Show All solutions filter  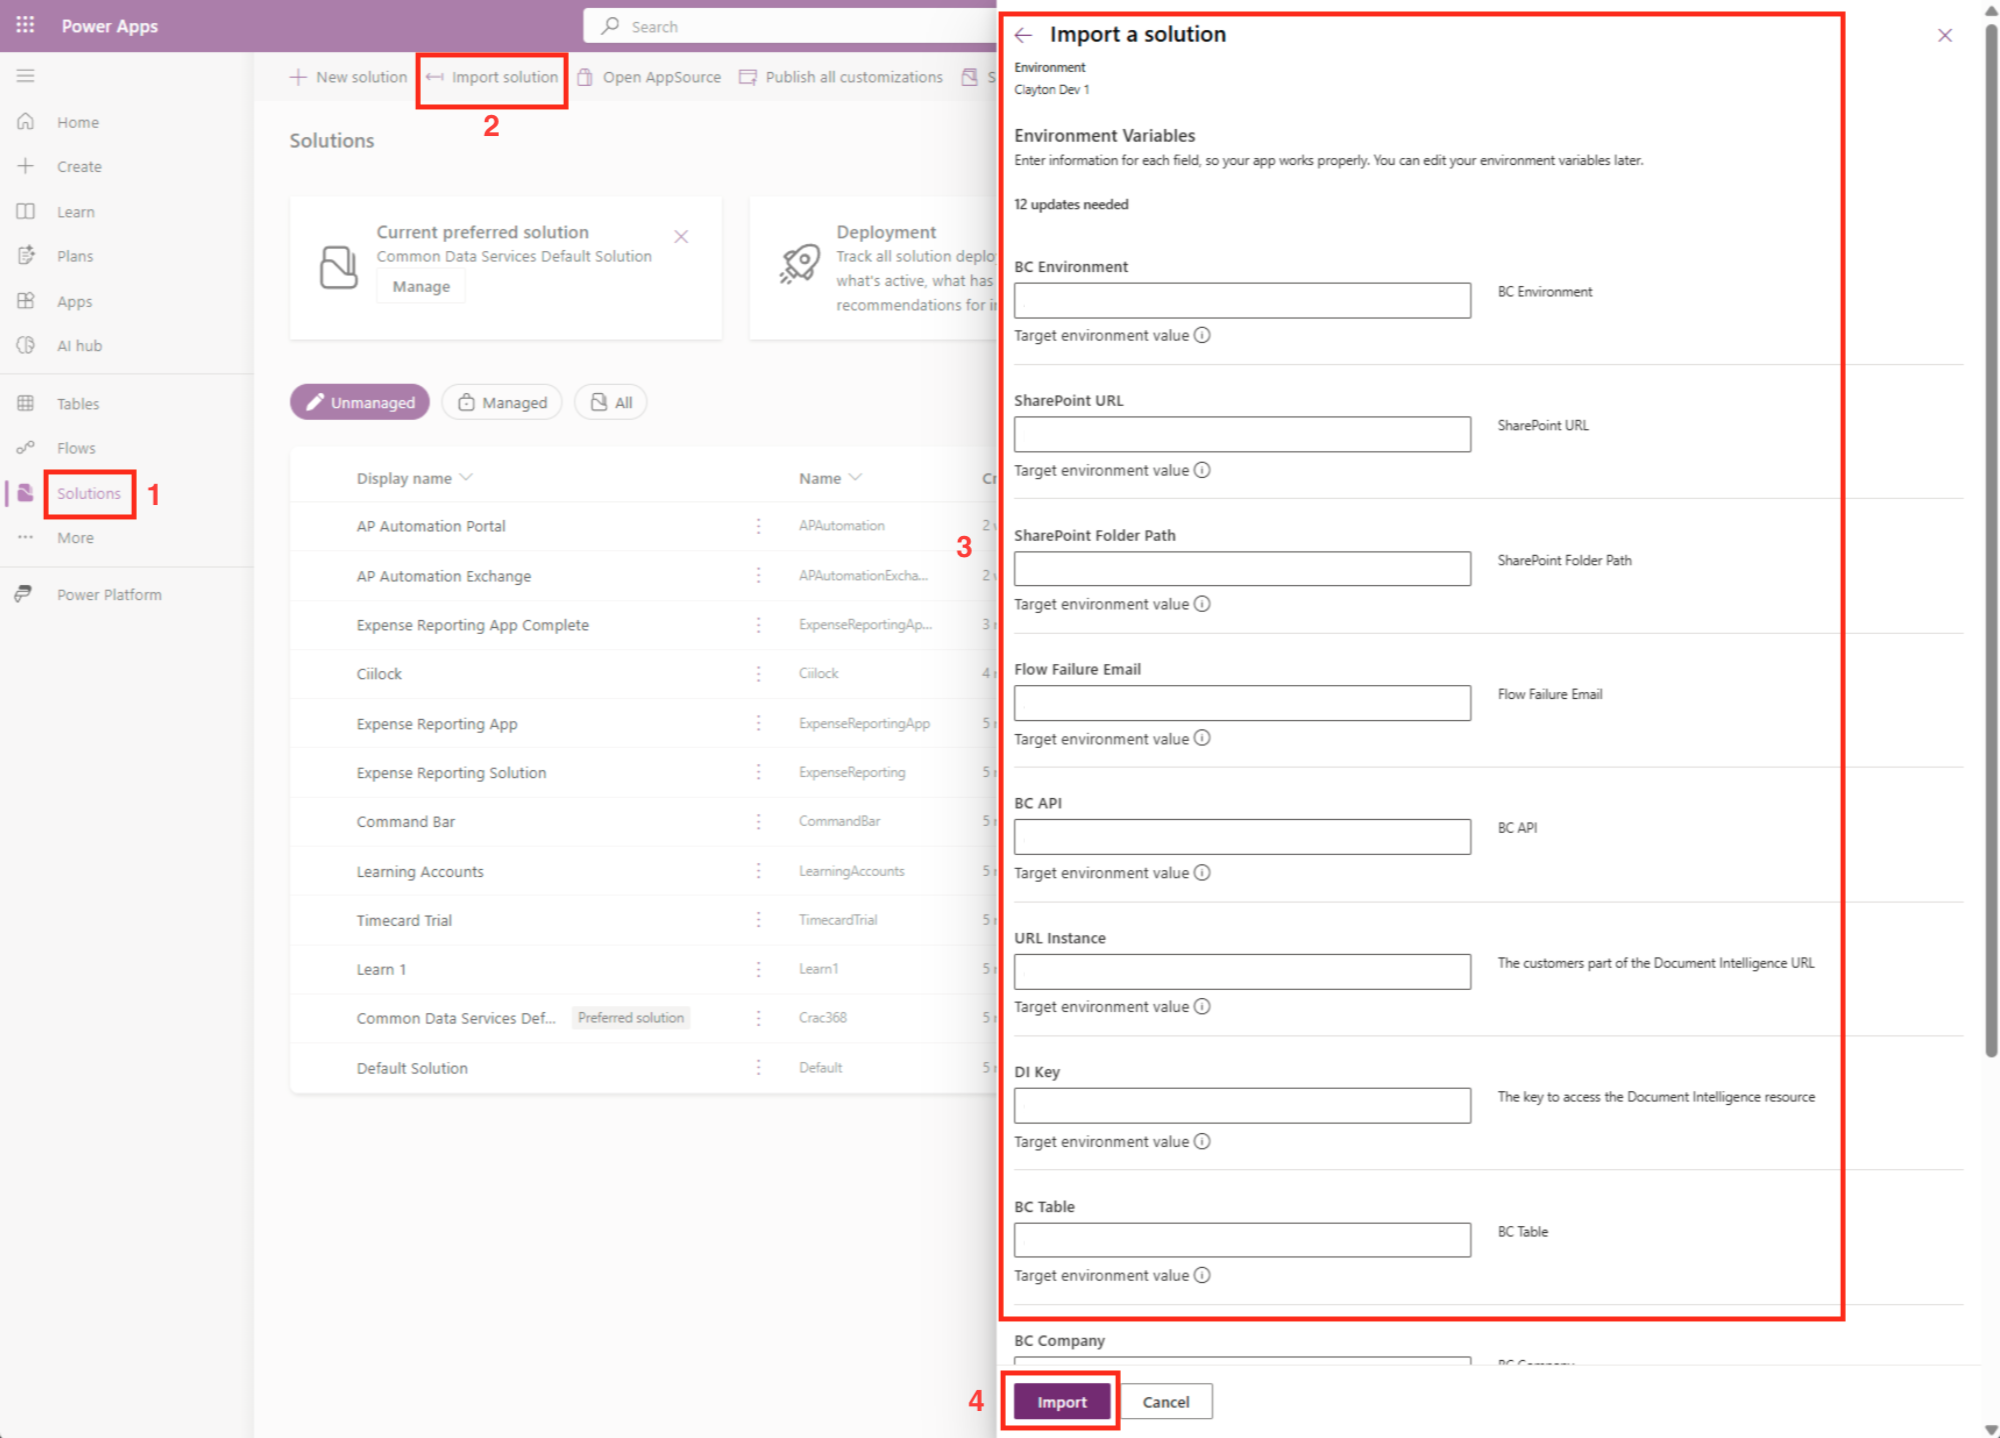pyautogui.click(x=611, y=402)
